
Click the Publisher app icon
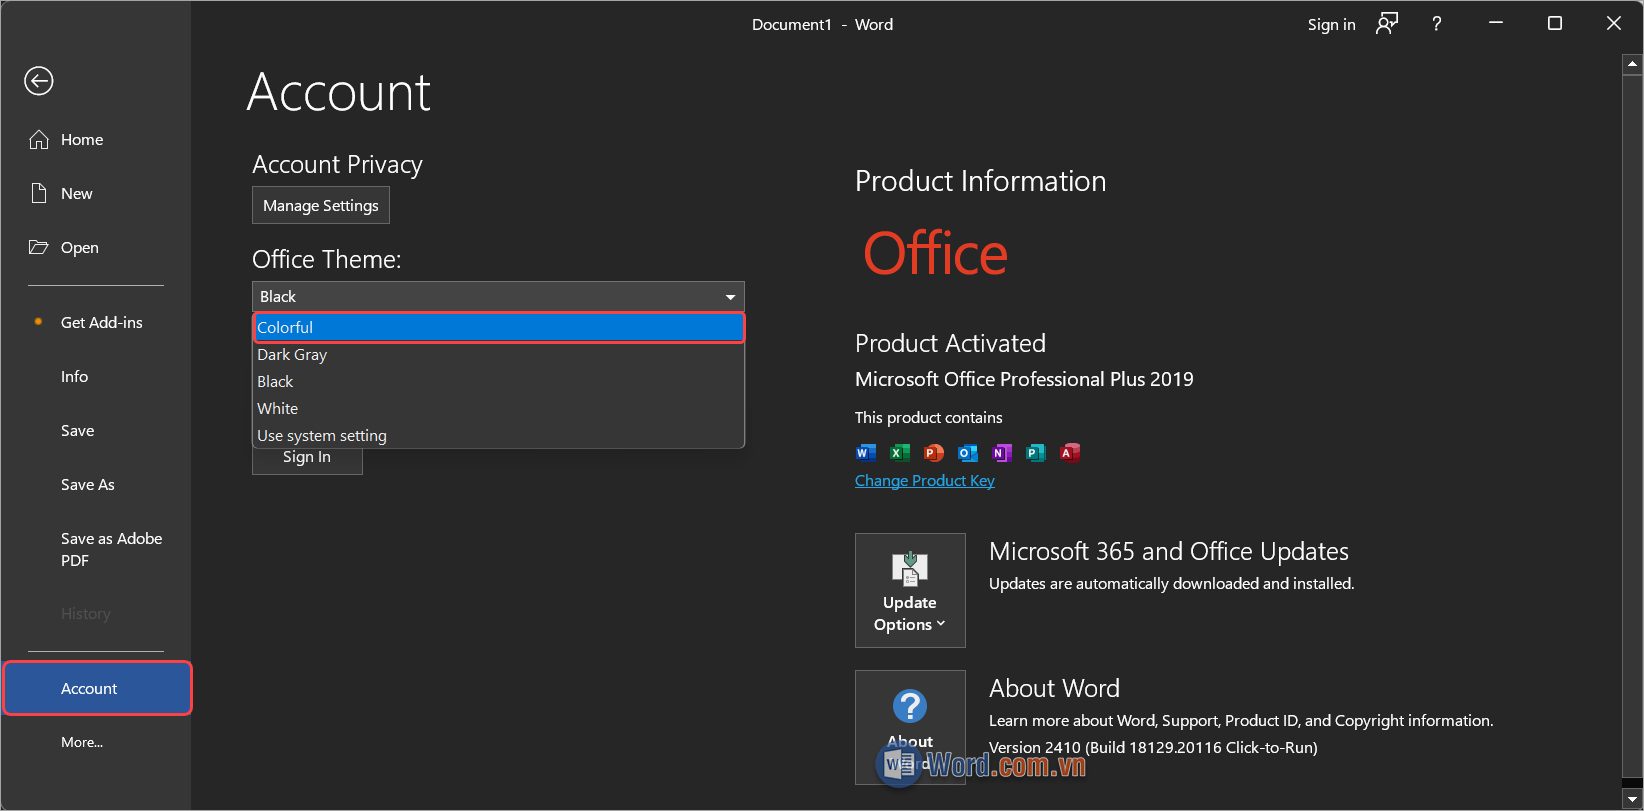(1036, 452)
